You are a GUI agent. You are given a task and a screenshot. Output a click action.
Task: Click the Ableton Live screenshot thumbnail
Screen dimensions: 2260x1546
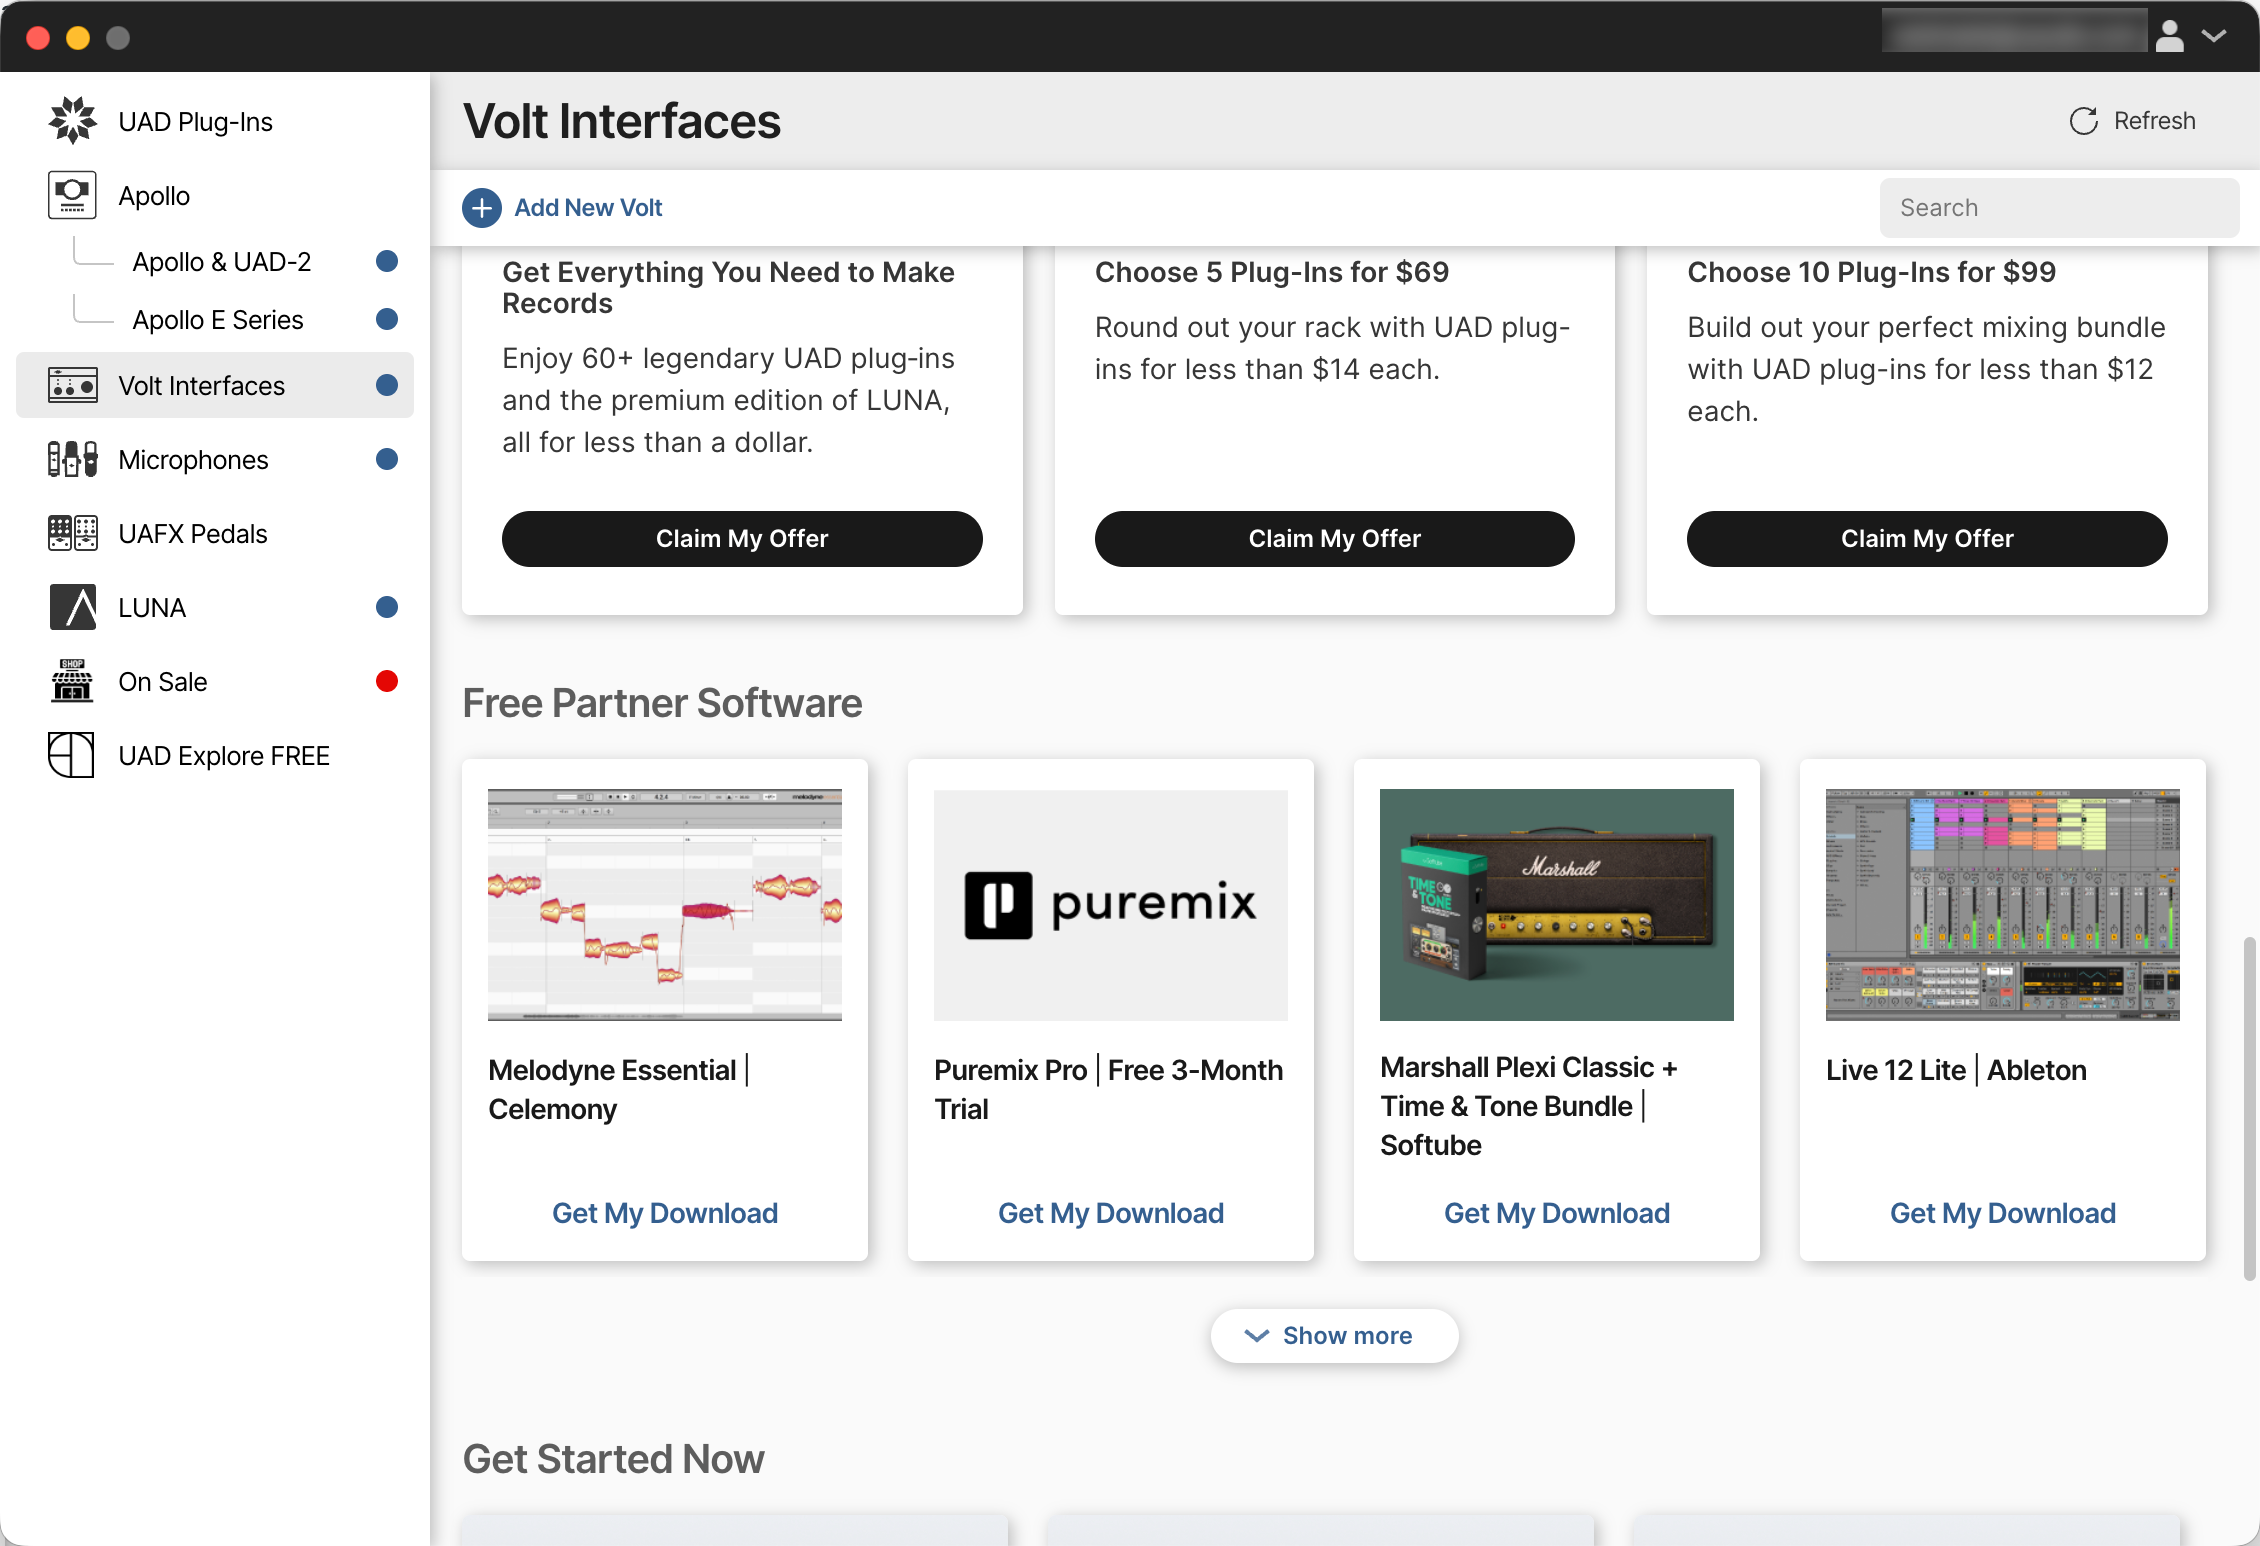2003,905
